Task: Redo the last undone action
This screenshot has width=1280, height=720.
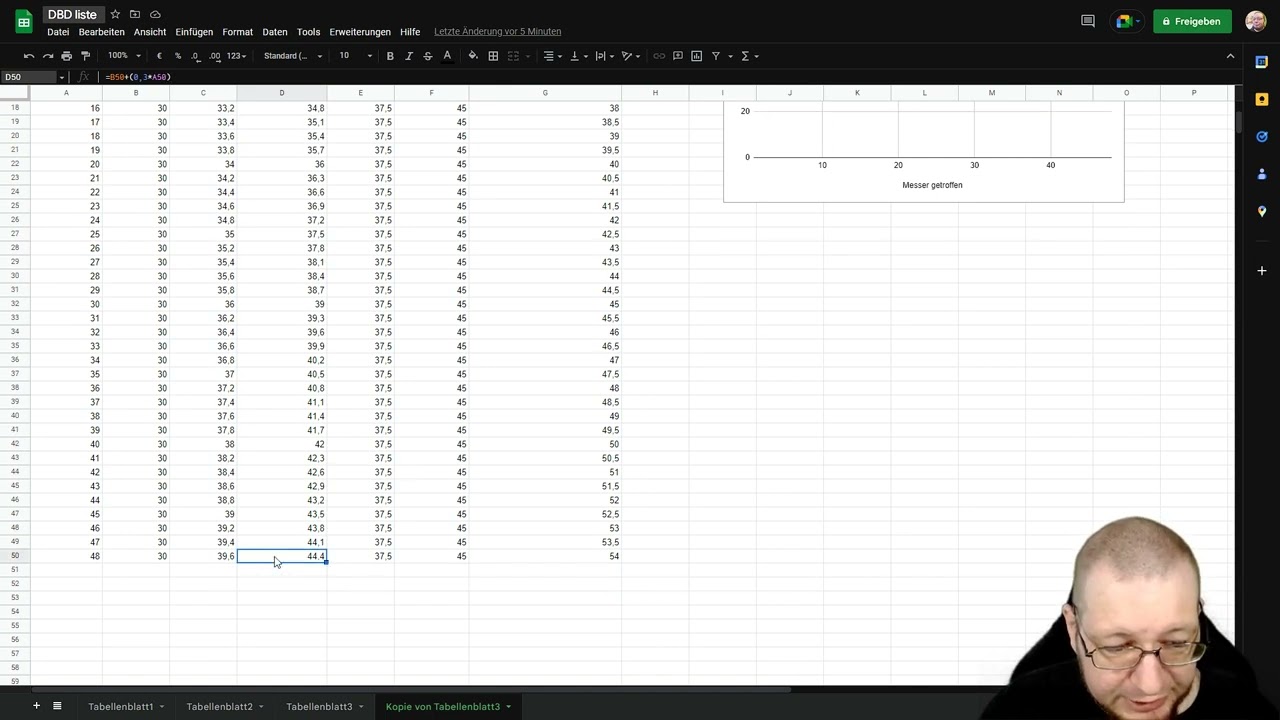Action: (x=47, y=56)
